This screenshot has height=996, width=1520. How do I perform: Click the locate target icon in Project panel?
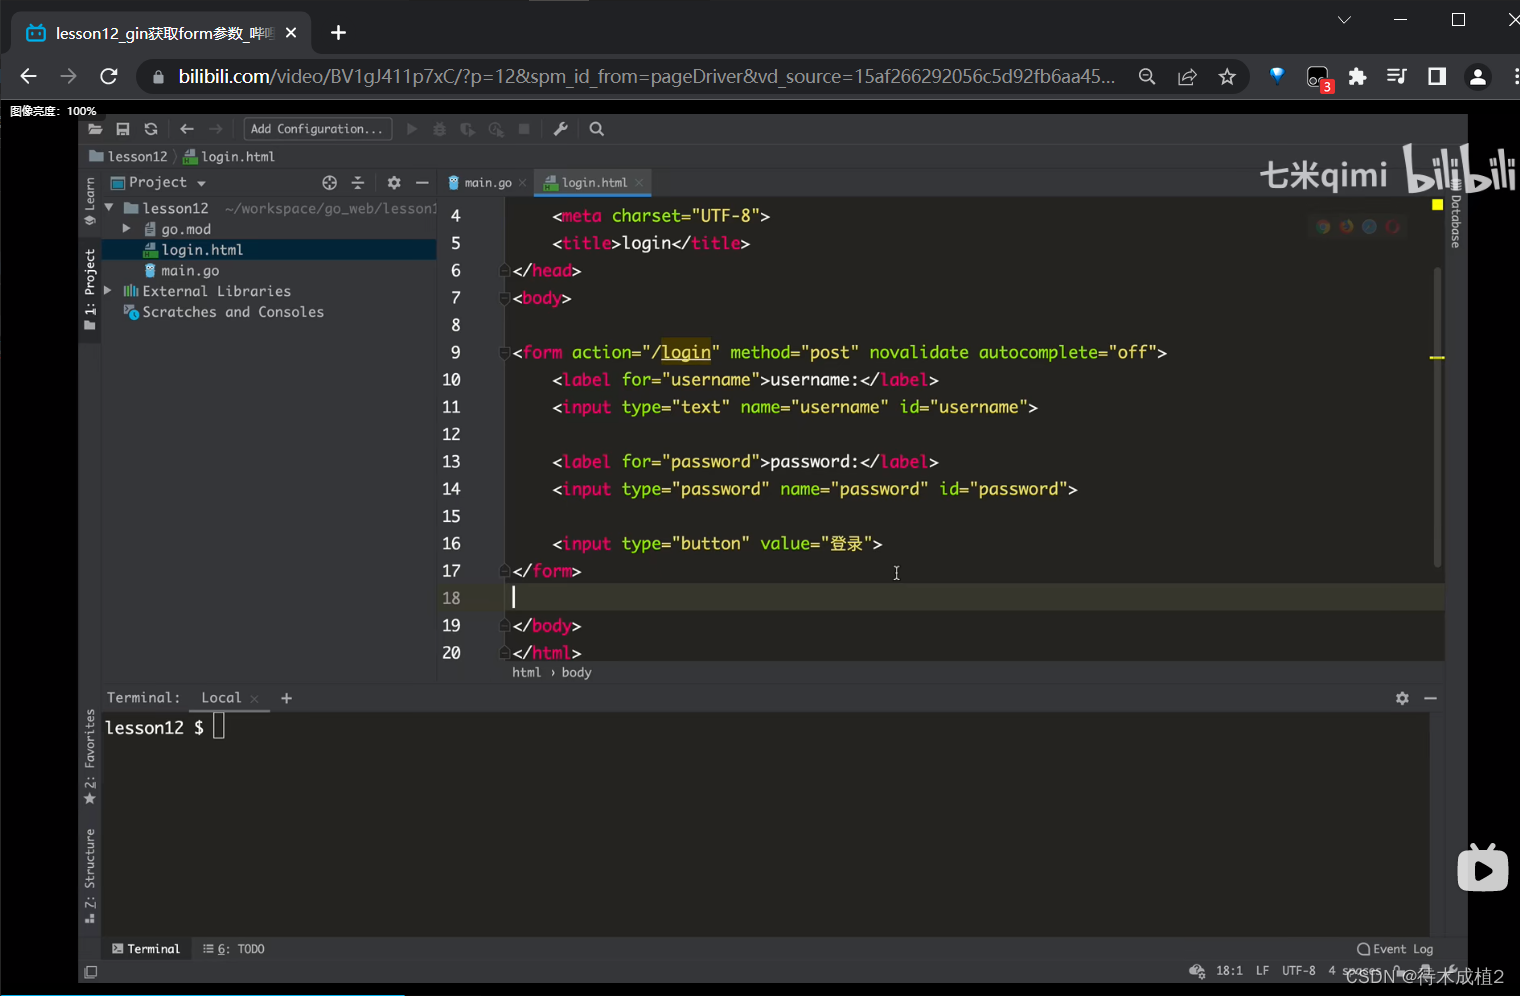[x=330, y=183]
